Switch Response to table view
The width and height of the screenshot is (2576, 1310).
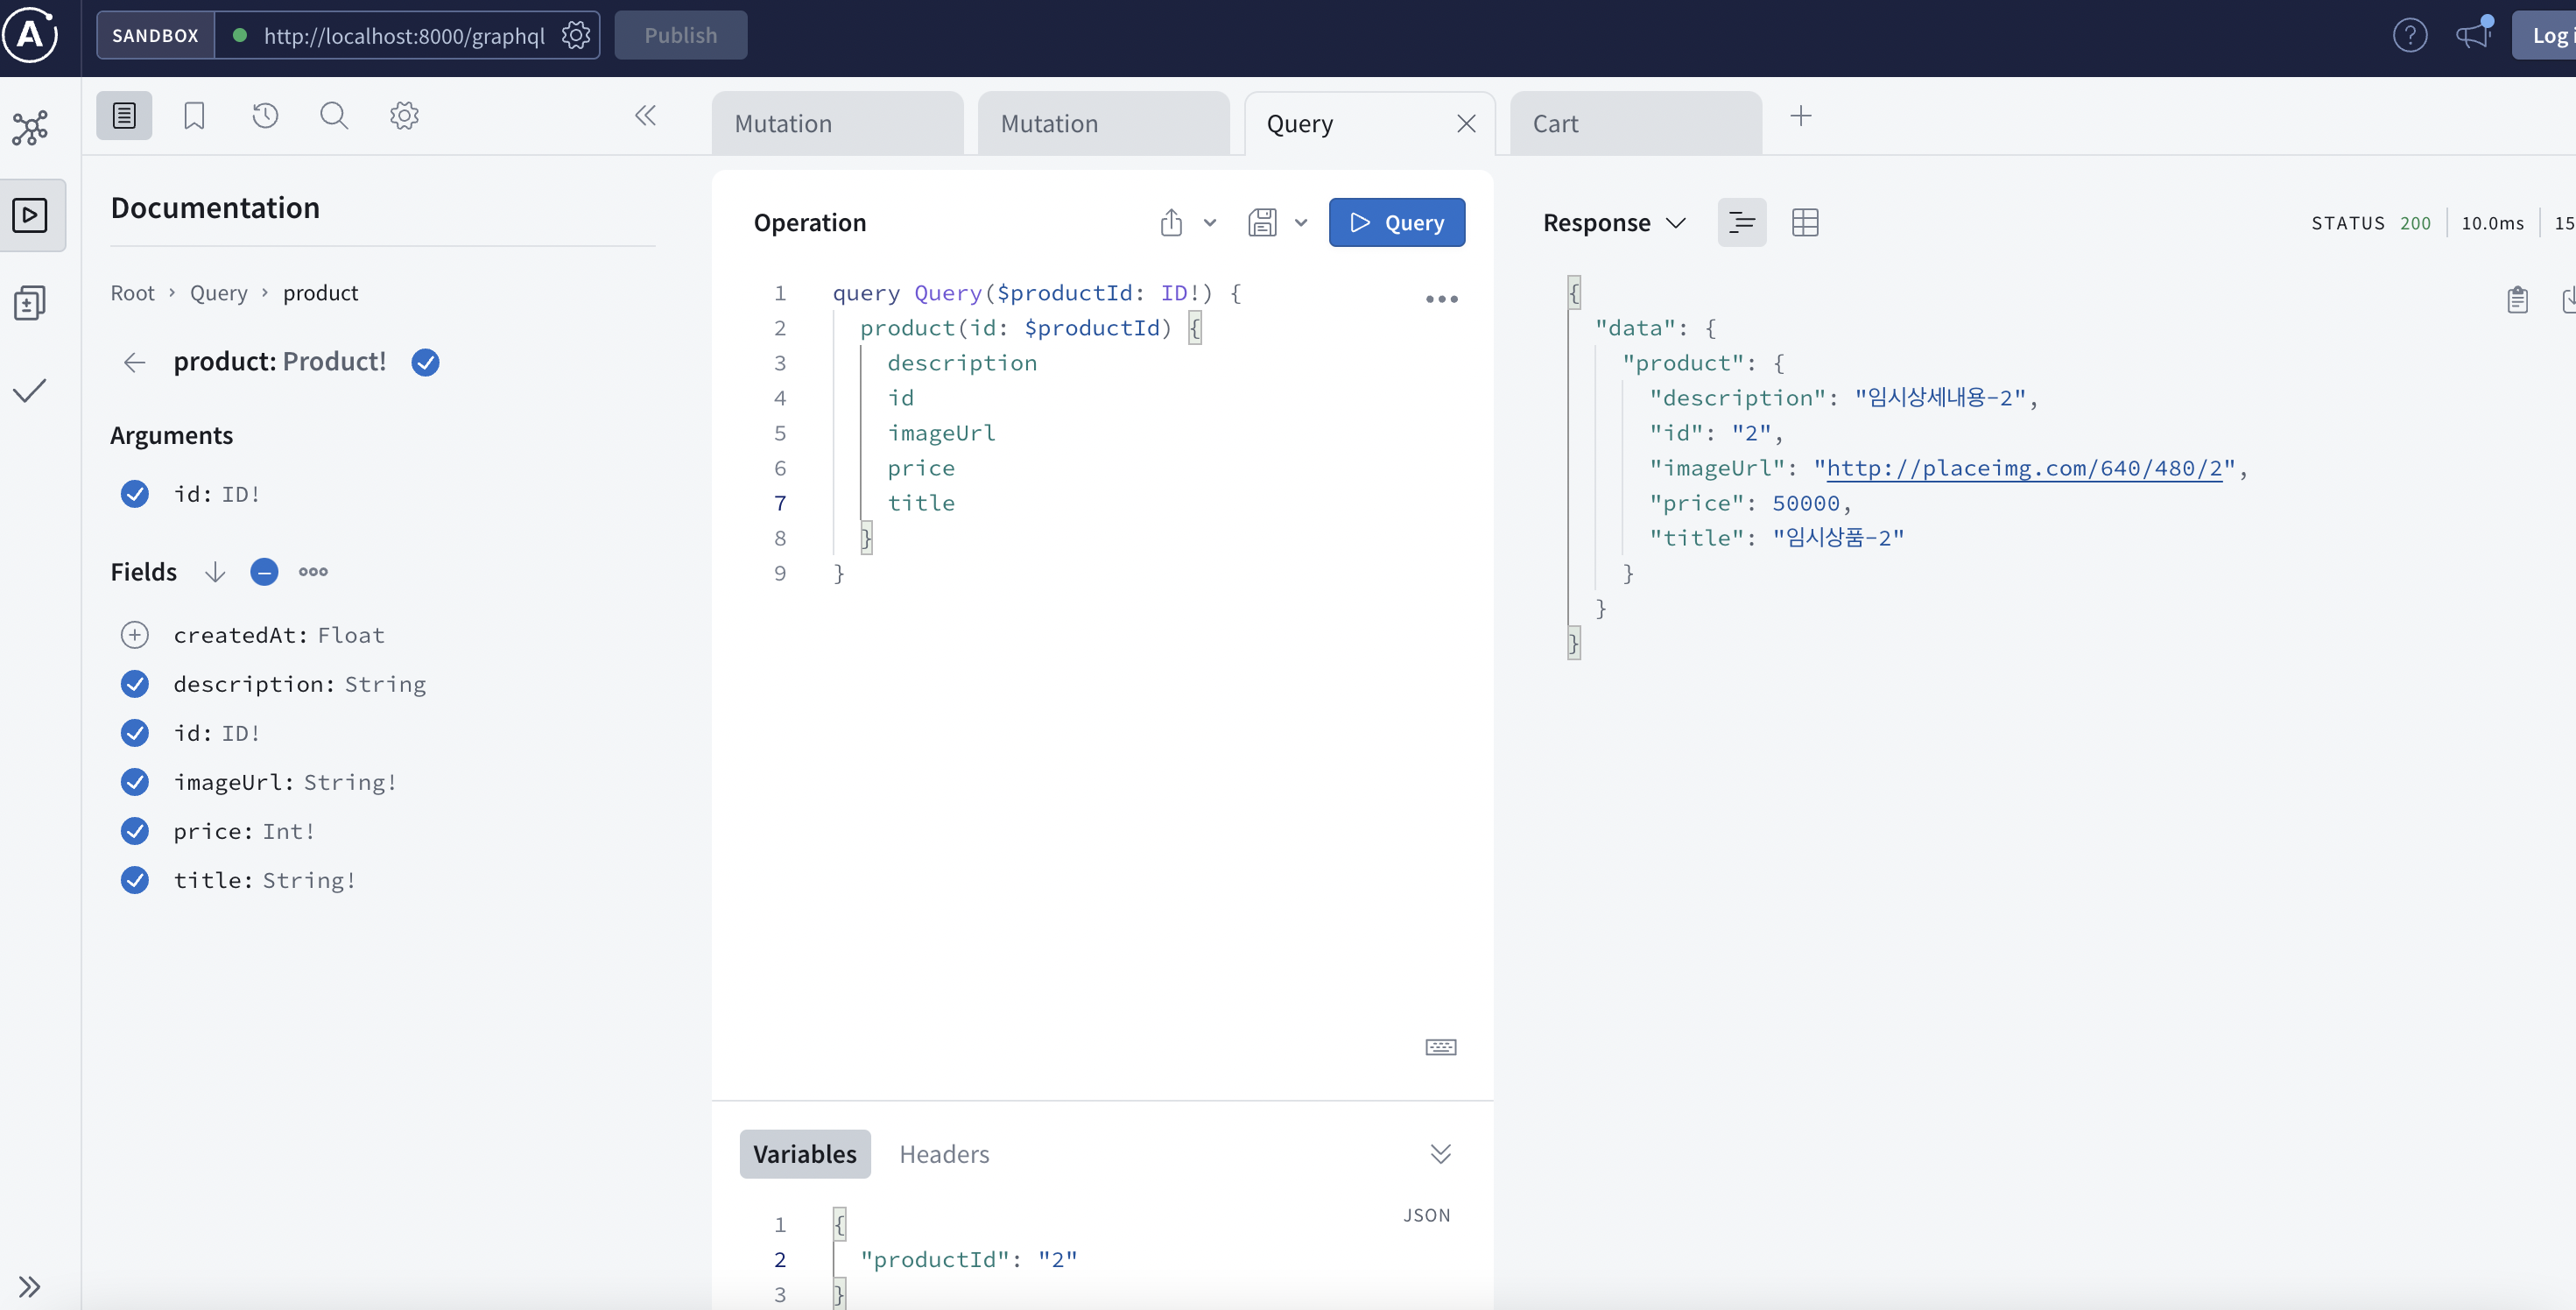(x=1805, y=222)
